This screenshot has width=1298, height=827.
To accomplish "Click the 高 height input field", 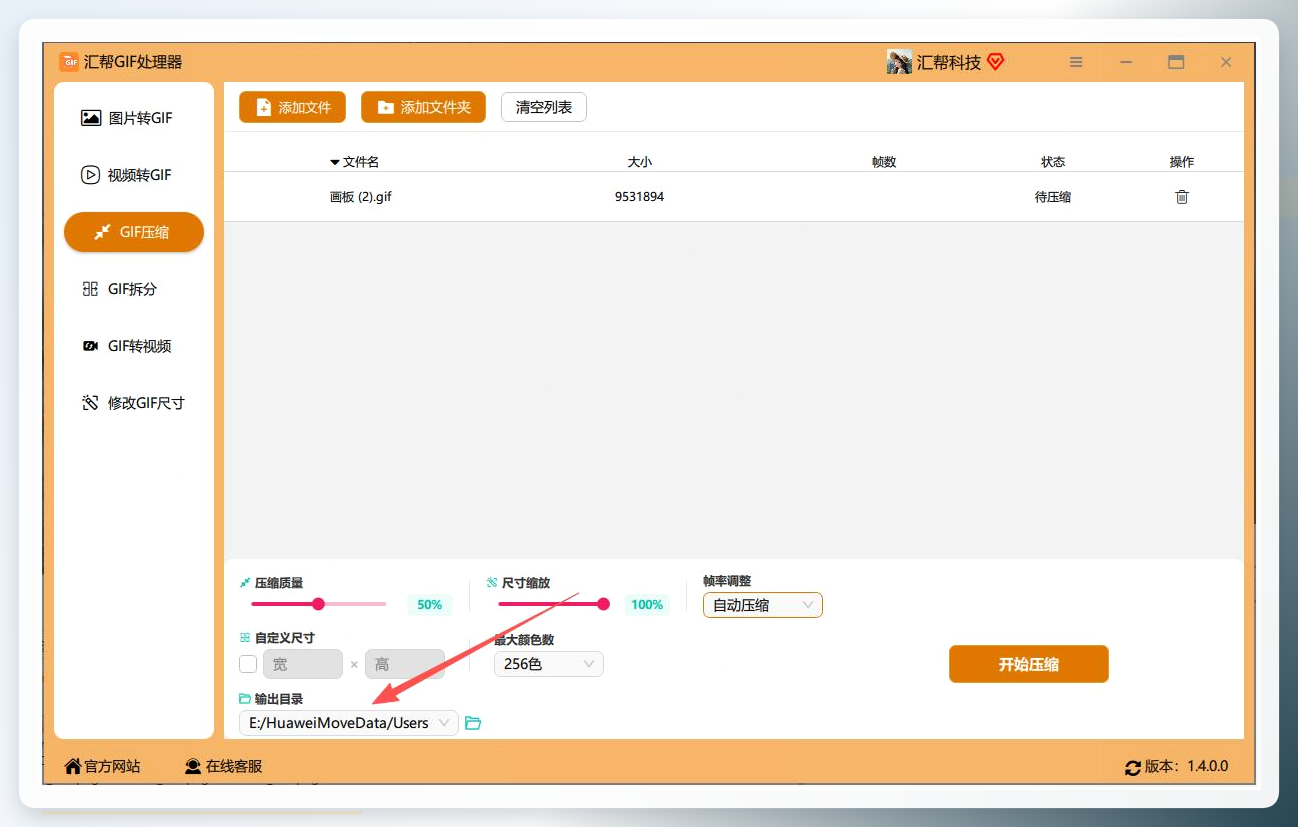I will [404, 664].
